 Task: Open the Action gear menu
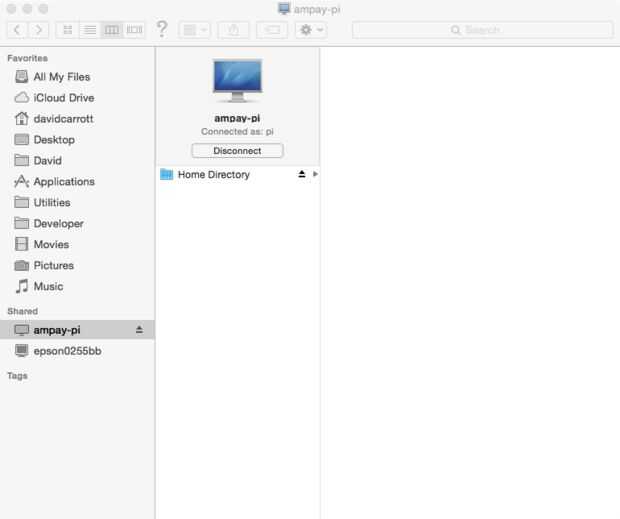(311, 30)
